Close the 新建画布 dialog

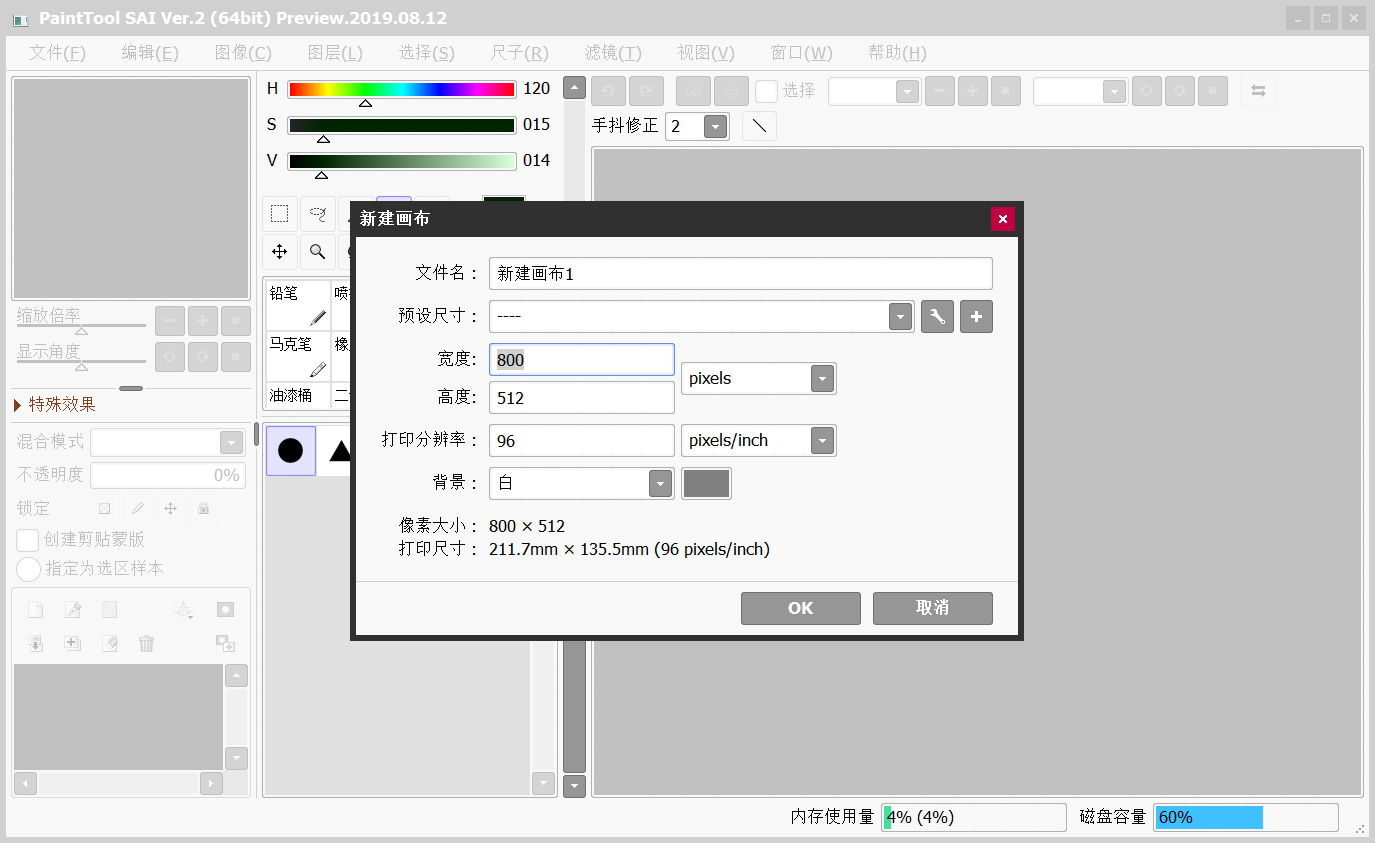click(1003, 219)
